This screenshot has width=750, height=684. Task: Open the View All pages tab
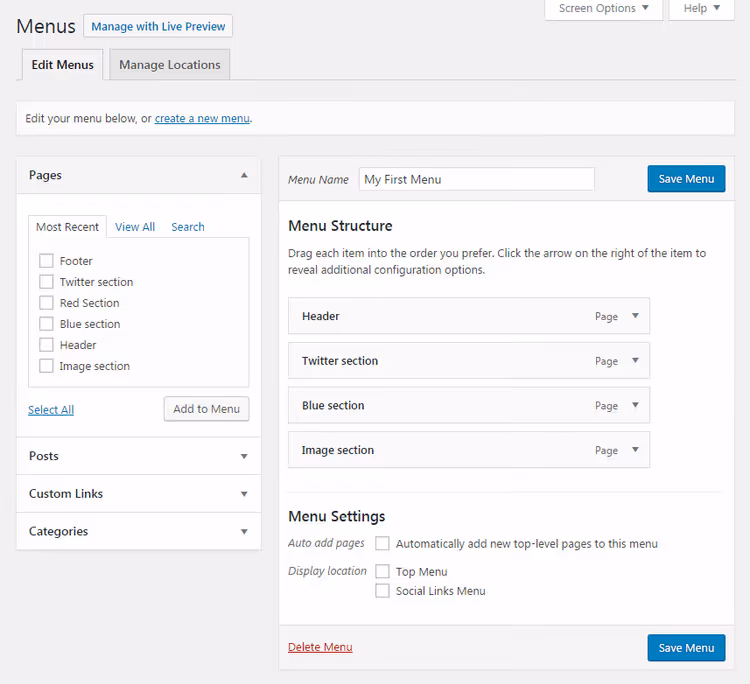point(135,227)
